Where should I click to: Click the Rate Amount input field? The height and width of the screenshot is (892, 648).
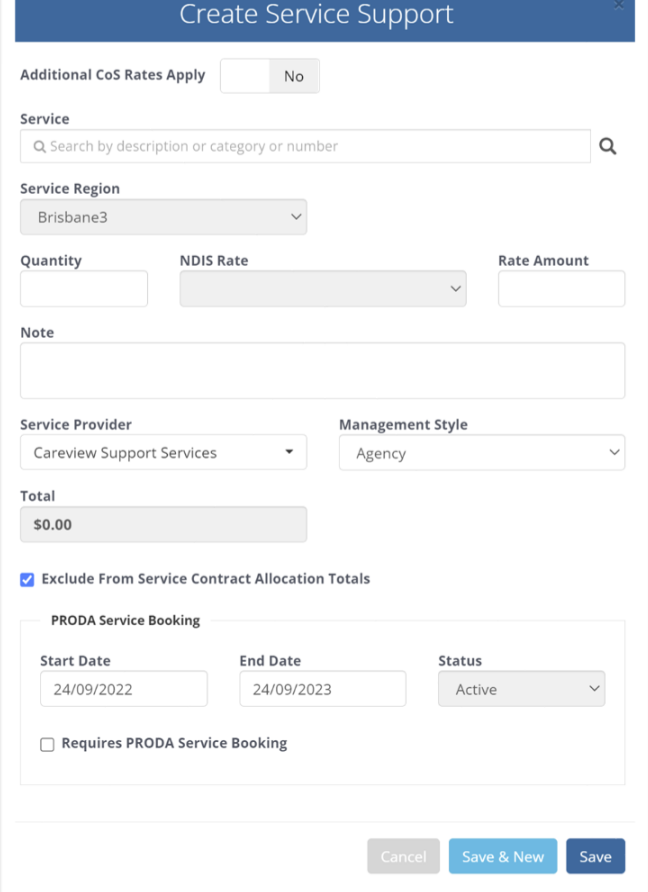point(561,289)
